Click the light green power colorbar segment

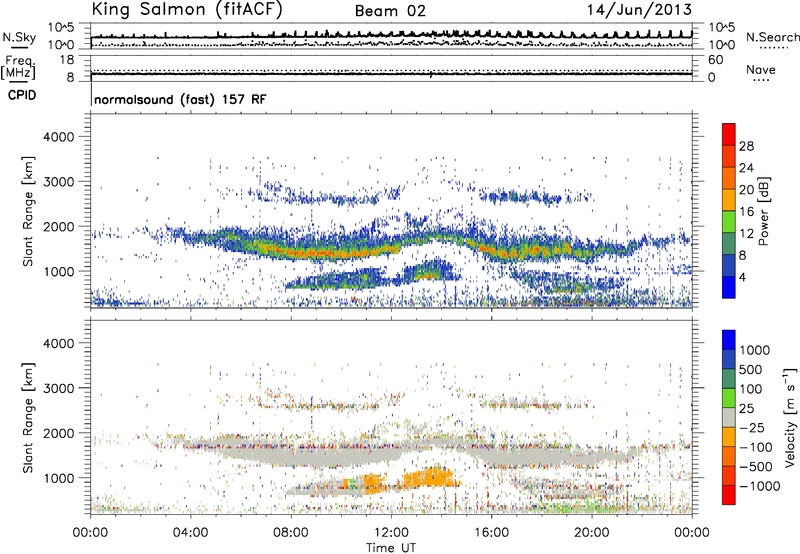pyautogui.click(x=729, y=222)
